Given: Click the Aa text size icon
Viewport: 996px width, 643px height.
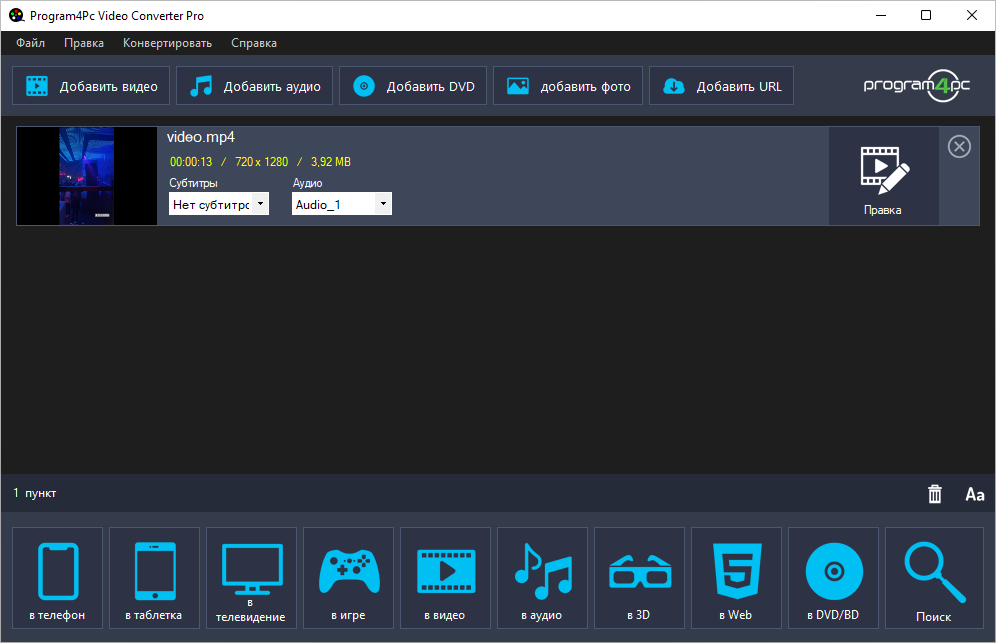Looking at the screenshot, I should [x=974, y=494].
